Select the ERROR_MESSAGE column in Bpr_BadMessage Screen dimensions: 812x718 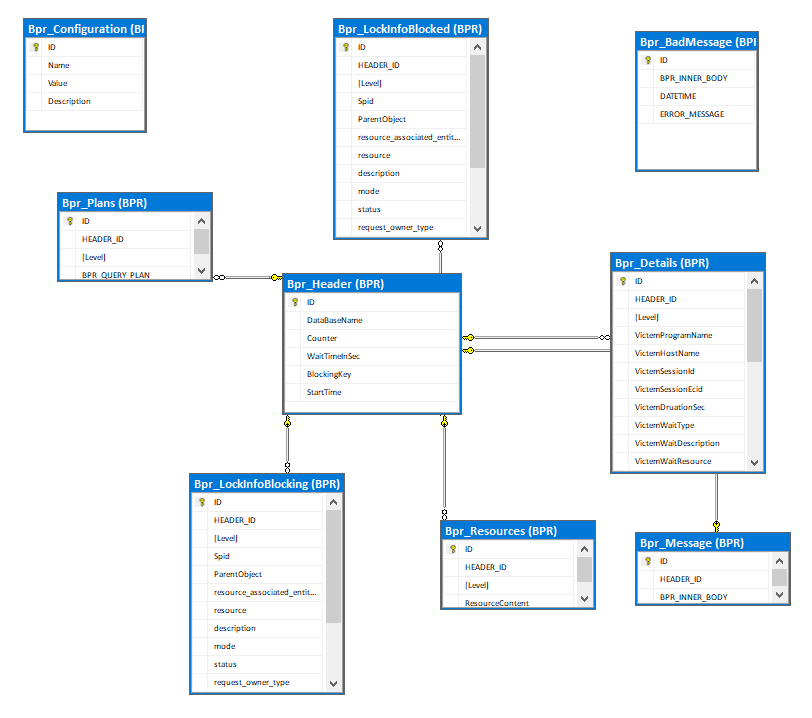click(697, 114)
